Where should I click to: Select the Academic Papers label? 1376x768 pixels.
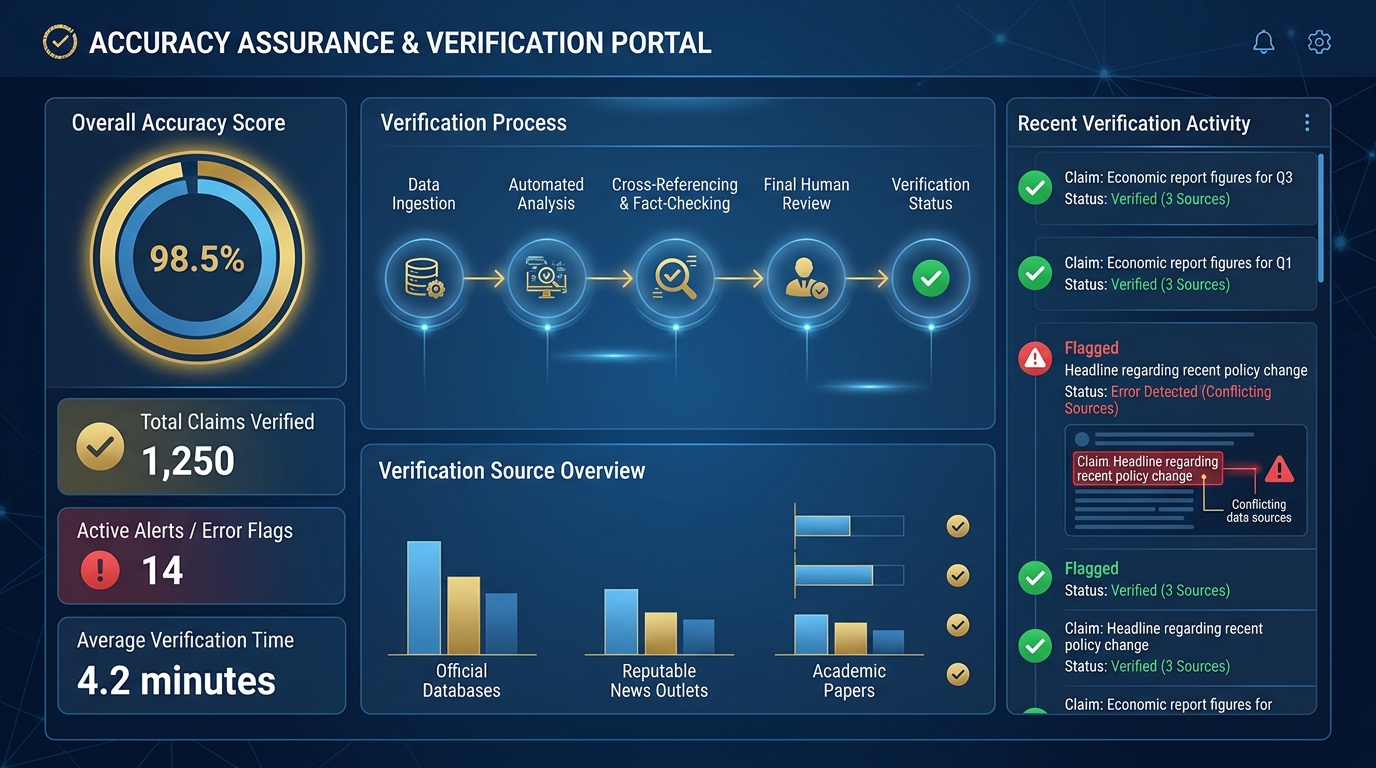(849, 681)
